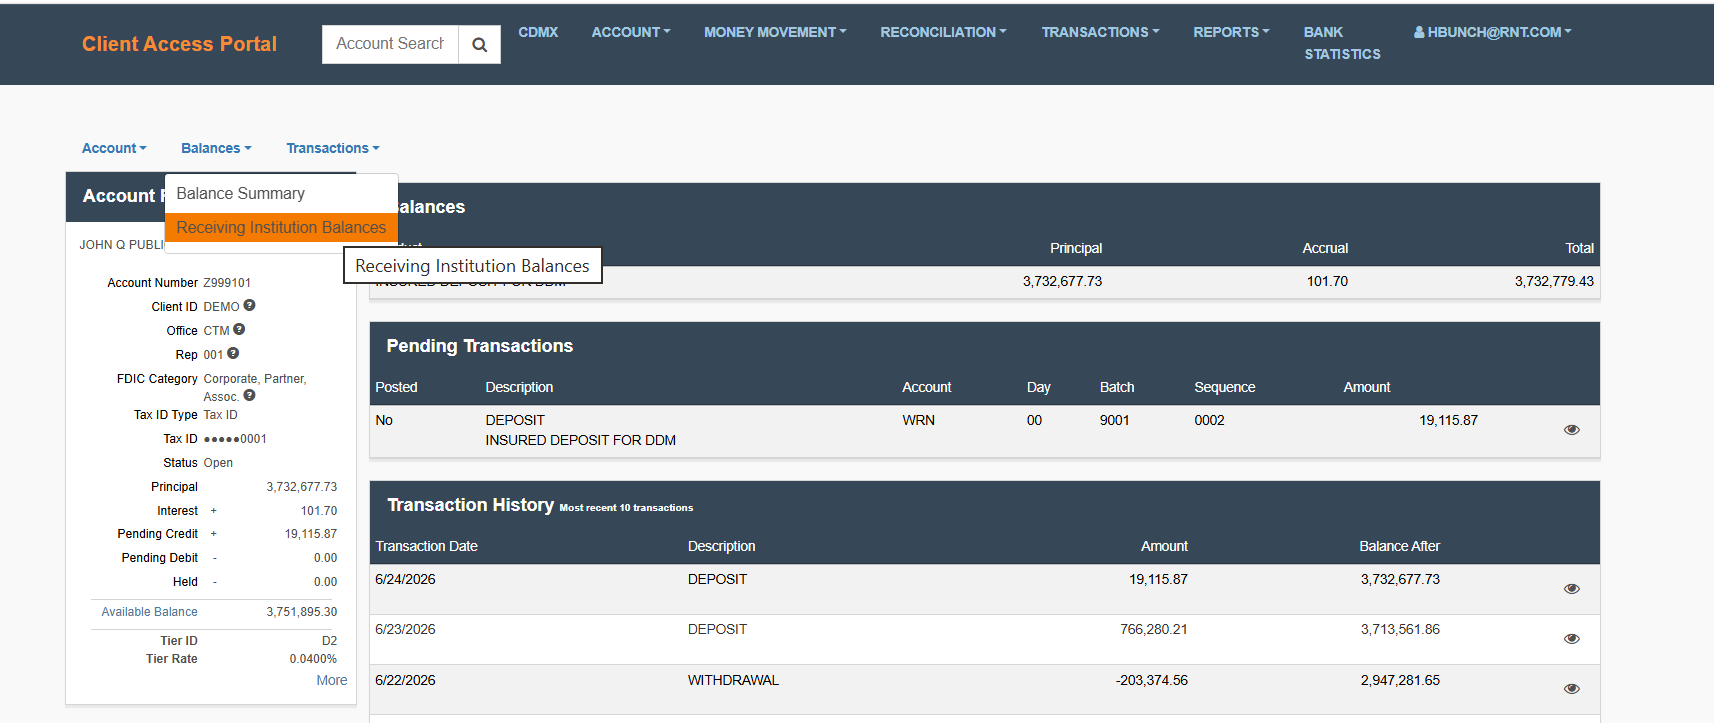Screen dimensions: 1714x723
Task: Click the Available Balance link
Action: pyautogui.click(x=149, y=612)
